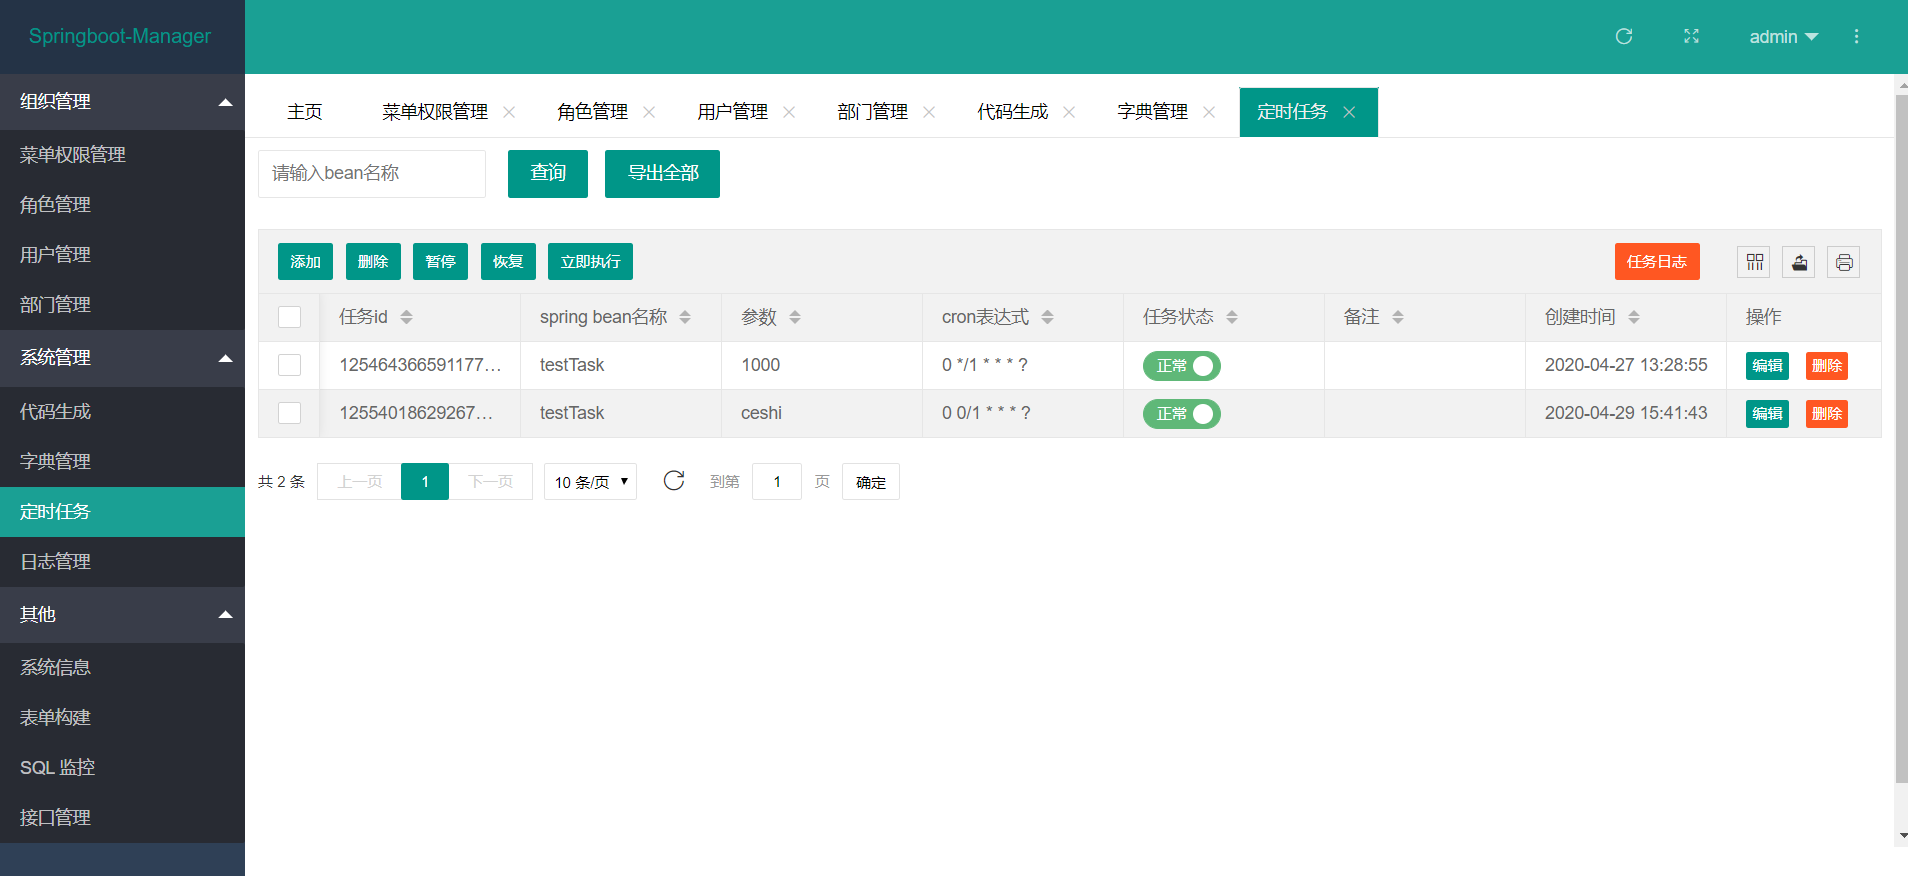1908x876 pixels.
Task: Open the 任务日志 button
Action: point(1657,262)
